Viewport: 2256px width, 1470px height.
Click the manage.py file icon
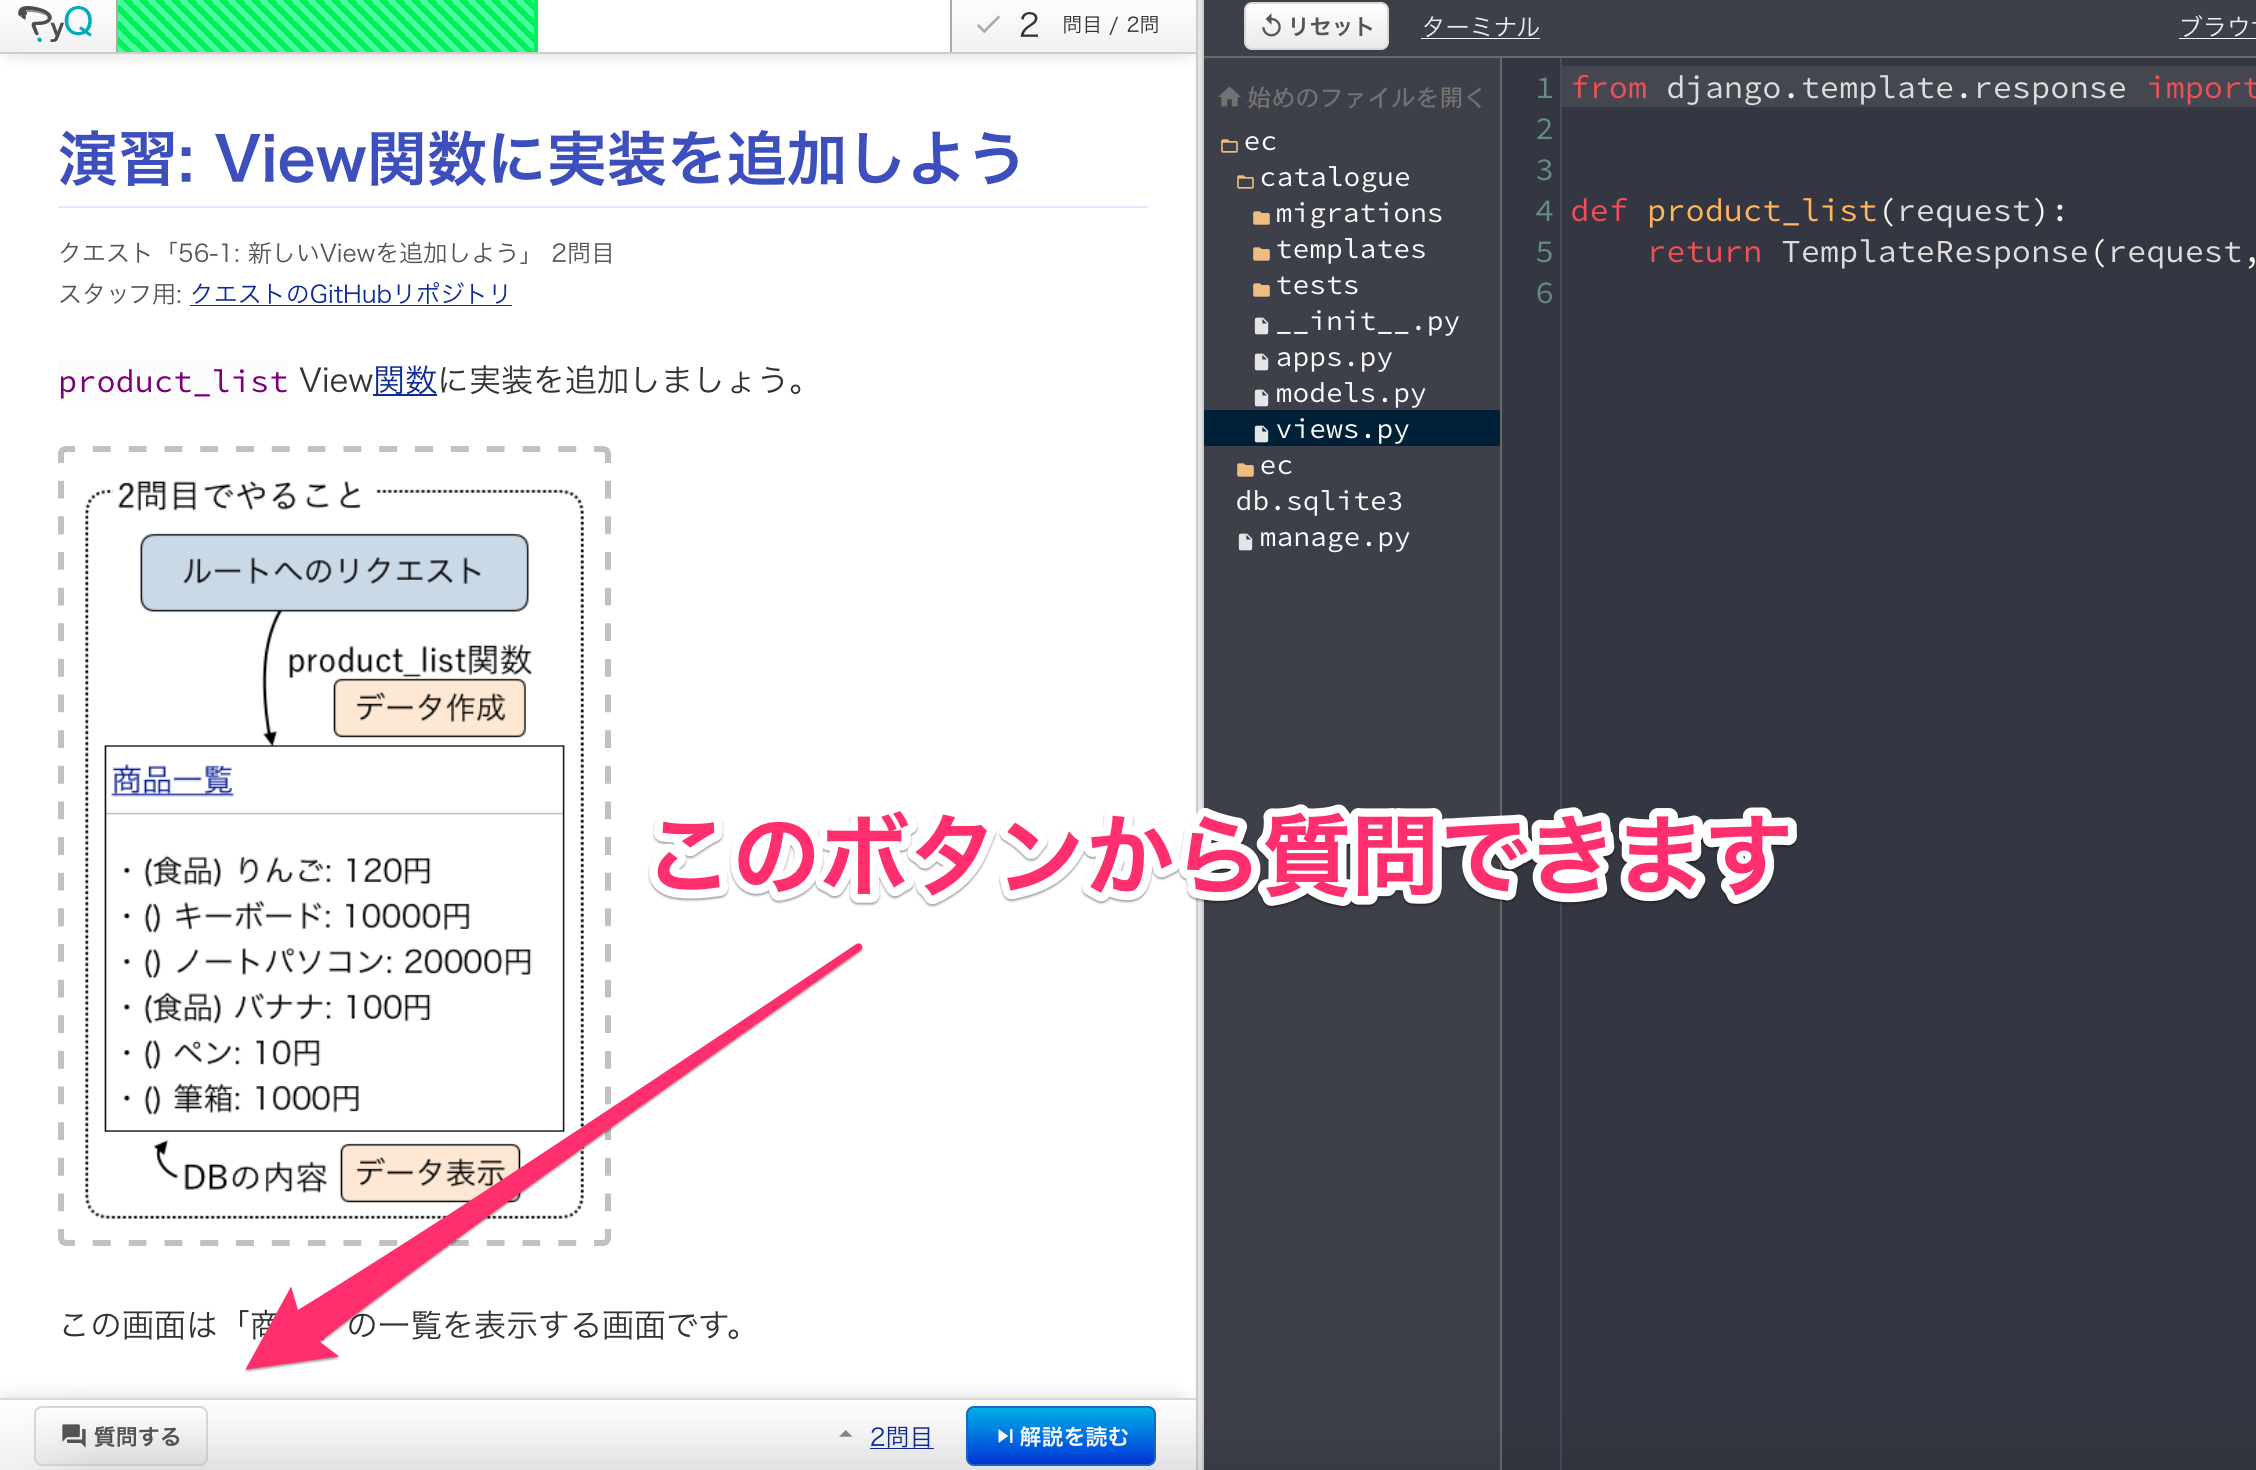[x=1245, y=537]
